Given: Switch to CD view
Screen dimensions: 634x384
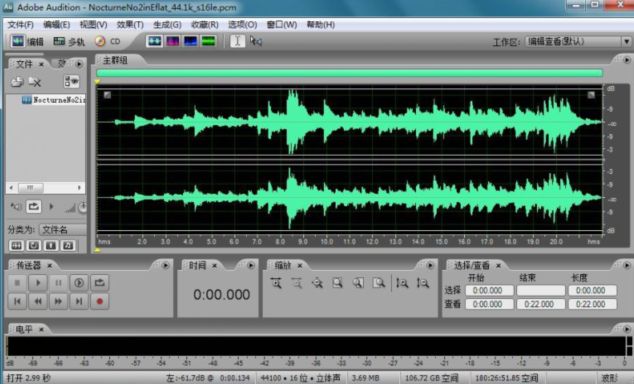Looking at the screenshot, I should point(108,41).
